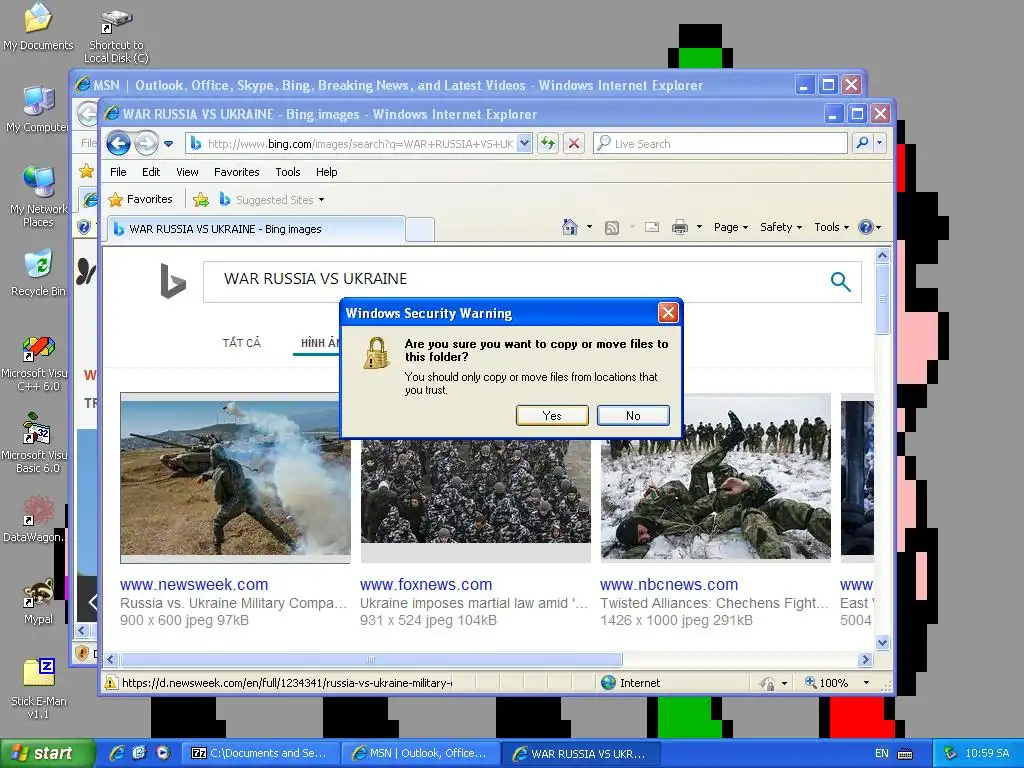Click the horizontal scrollbar right arrow
1024x768 pixels.
click(x=866, y=660)
